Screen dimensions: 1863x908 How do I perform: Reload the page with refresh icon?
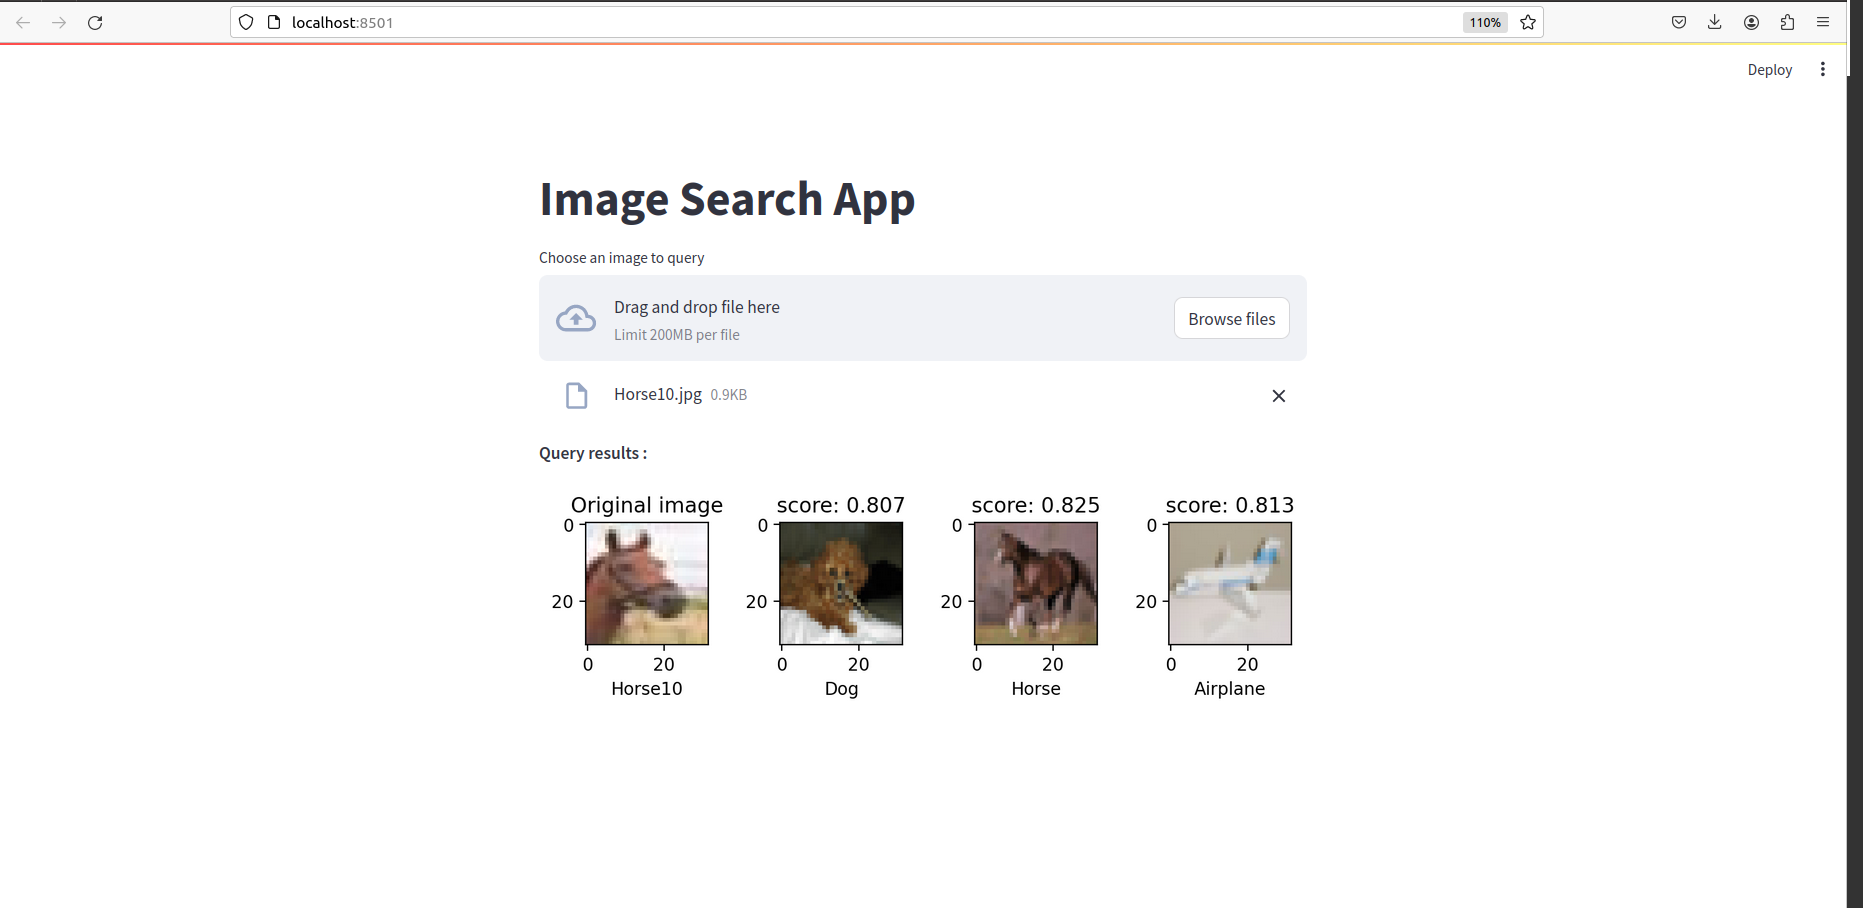95,22
